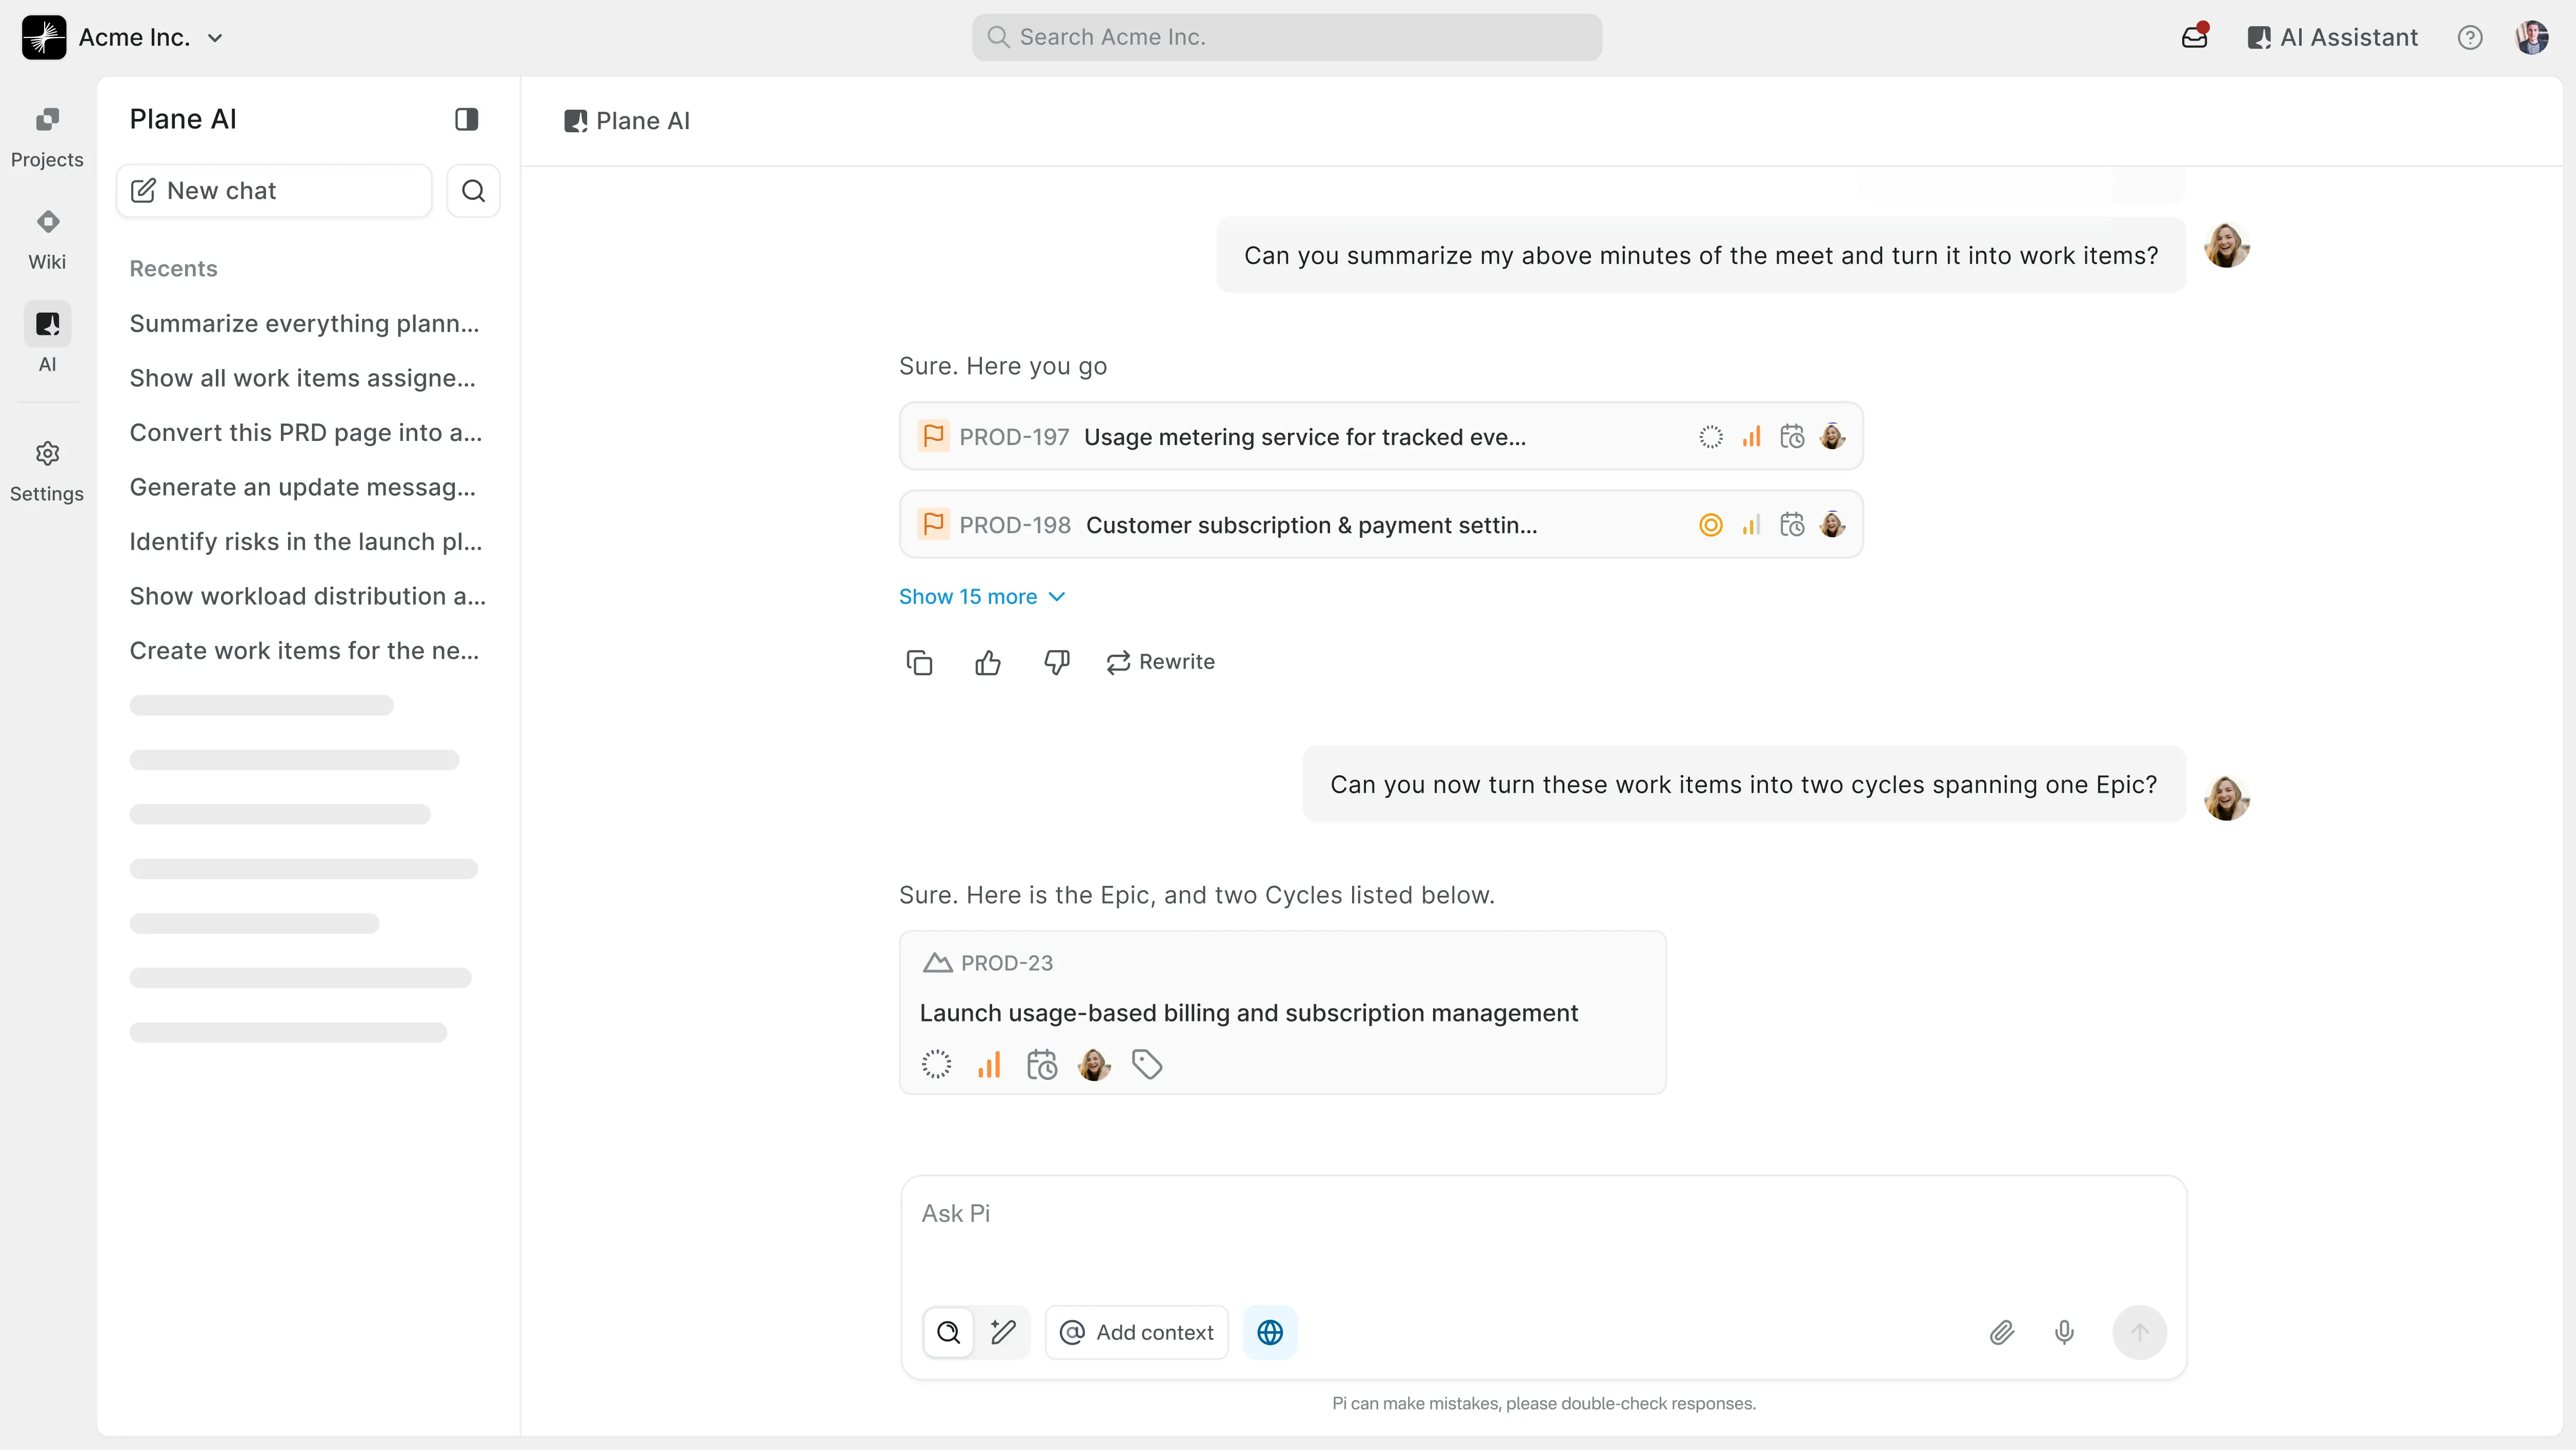Click the thumbs up icon
The image size is (2576, 1450).
click(x=987, y=662)
